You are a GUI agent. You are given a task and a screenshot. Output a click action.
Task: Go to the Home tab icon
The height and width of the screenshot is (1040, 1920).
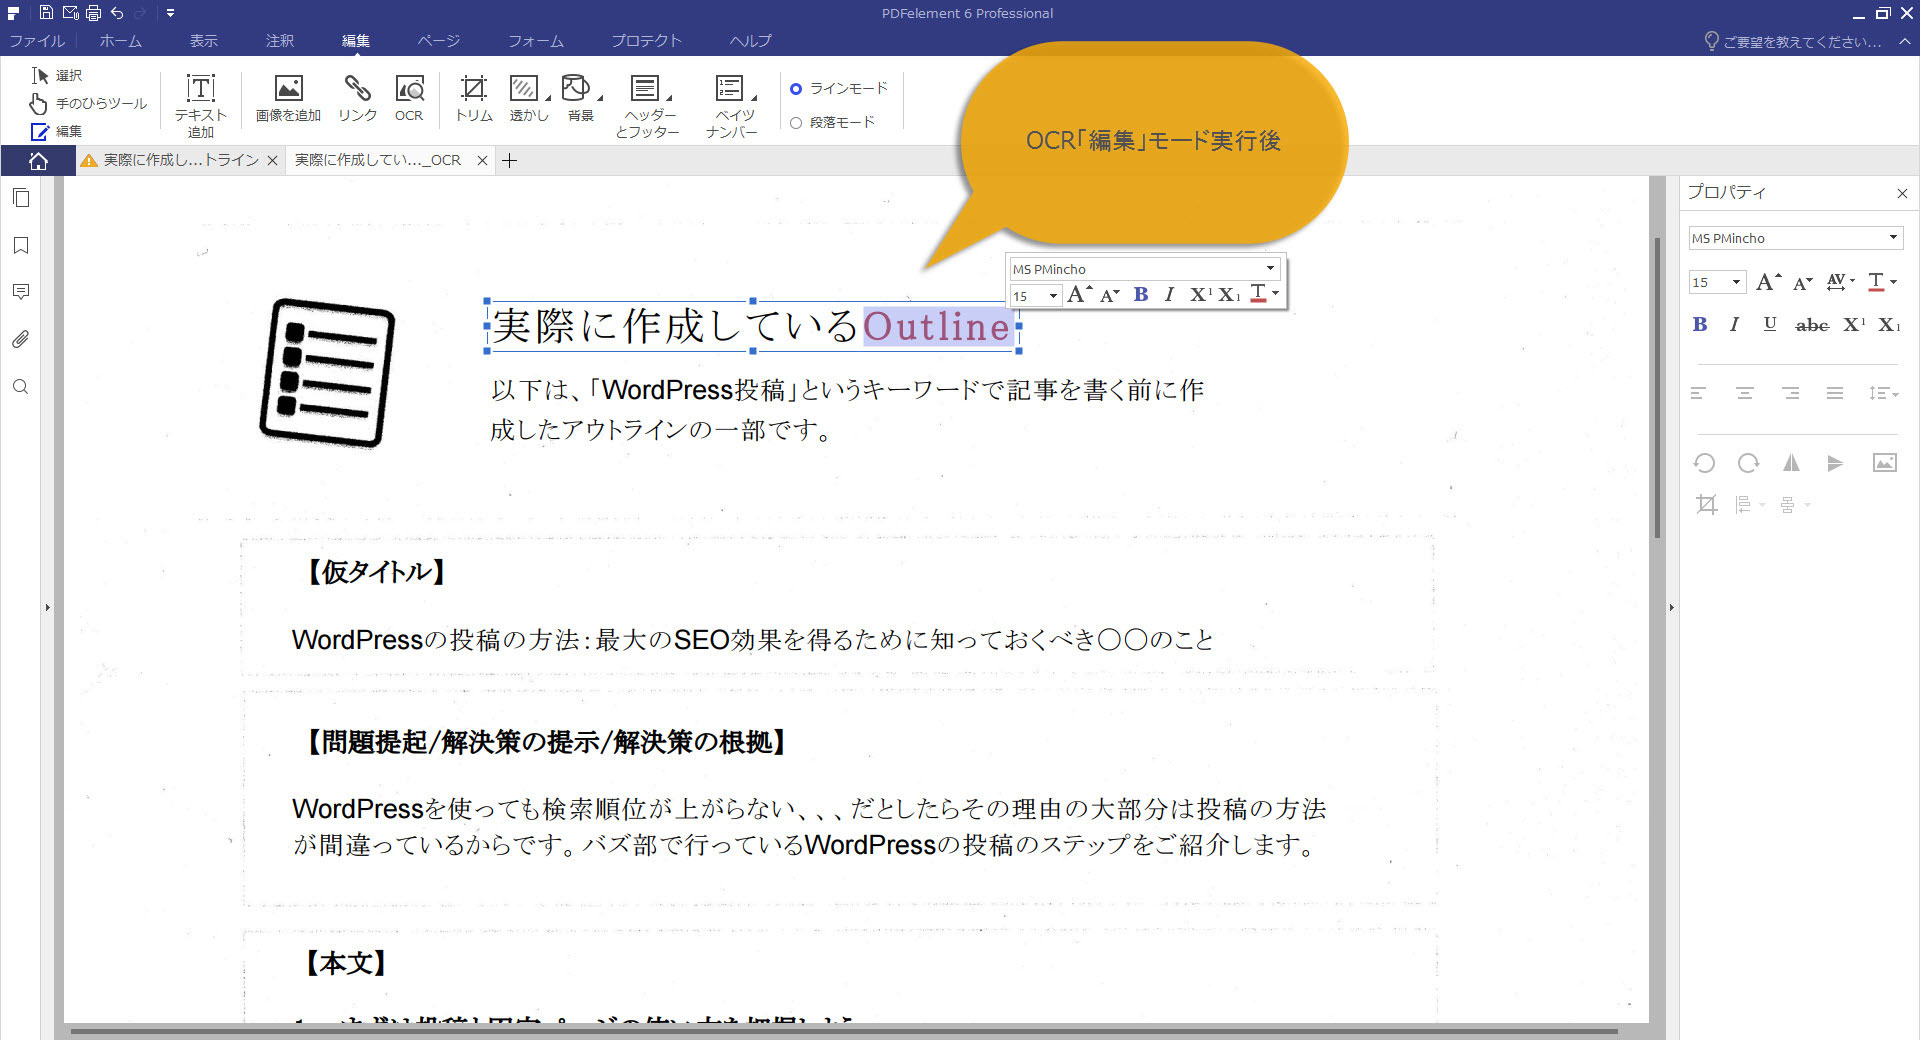tap(38, 161)
